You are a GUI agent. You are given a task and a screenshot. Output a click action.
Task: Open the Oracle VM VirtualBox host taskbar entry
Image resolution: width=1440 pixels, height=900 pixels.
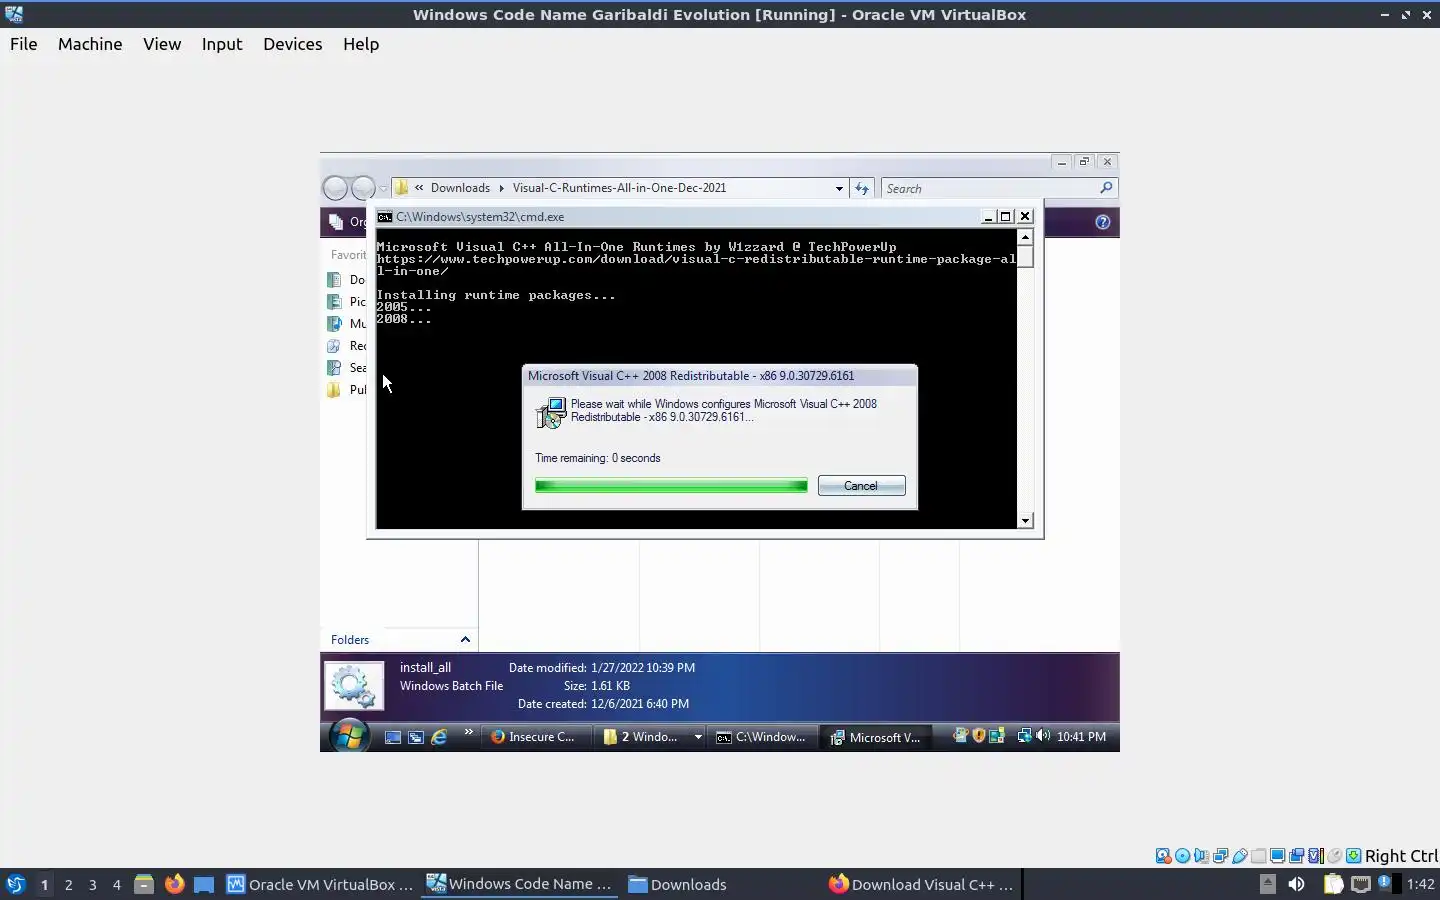(x=320, y=884)
